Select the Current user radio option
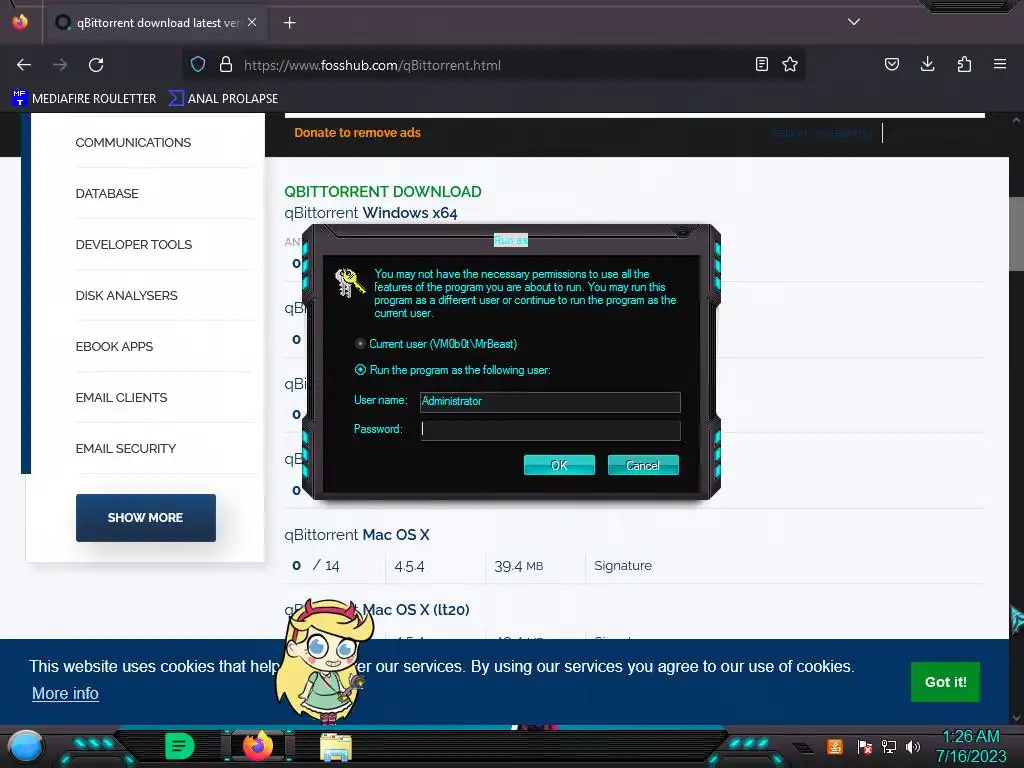The width and height of the screenshot is (1024, 768). [x=360, y=344]
